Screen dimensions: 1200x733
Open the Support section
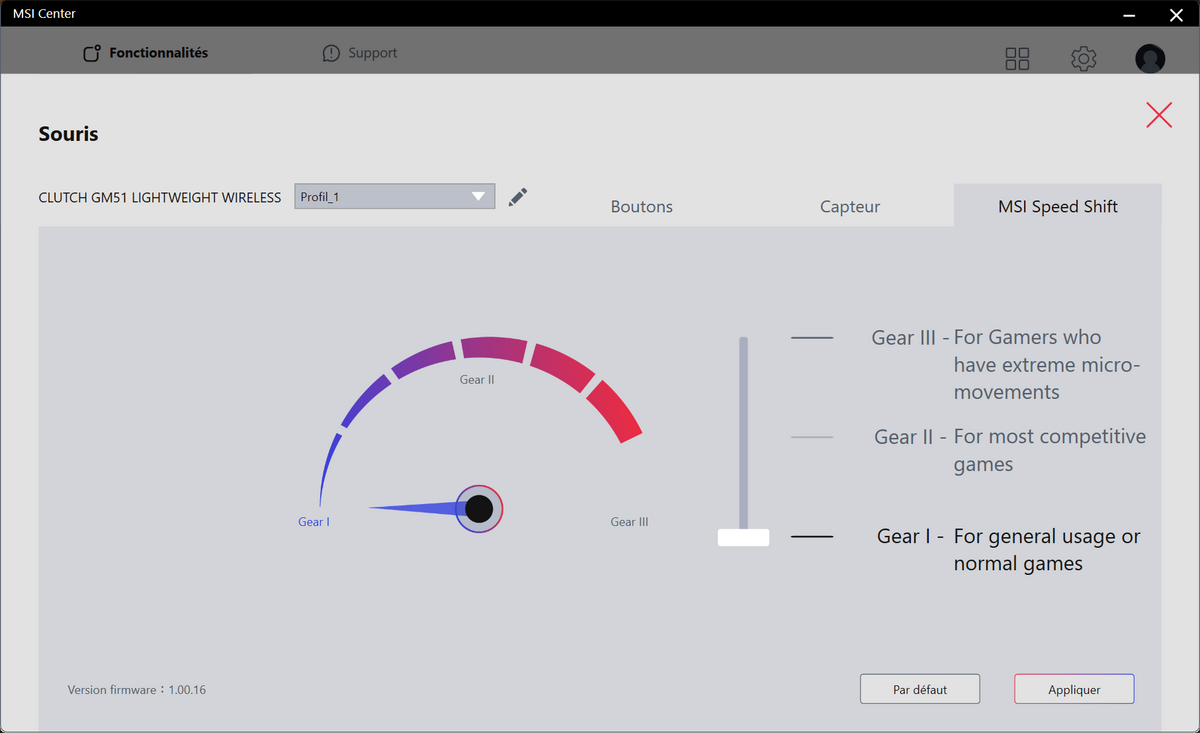(x=360, y=53)
